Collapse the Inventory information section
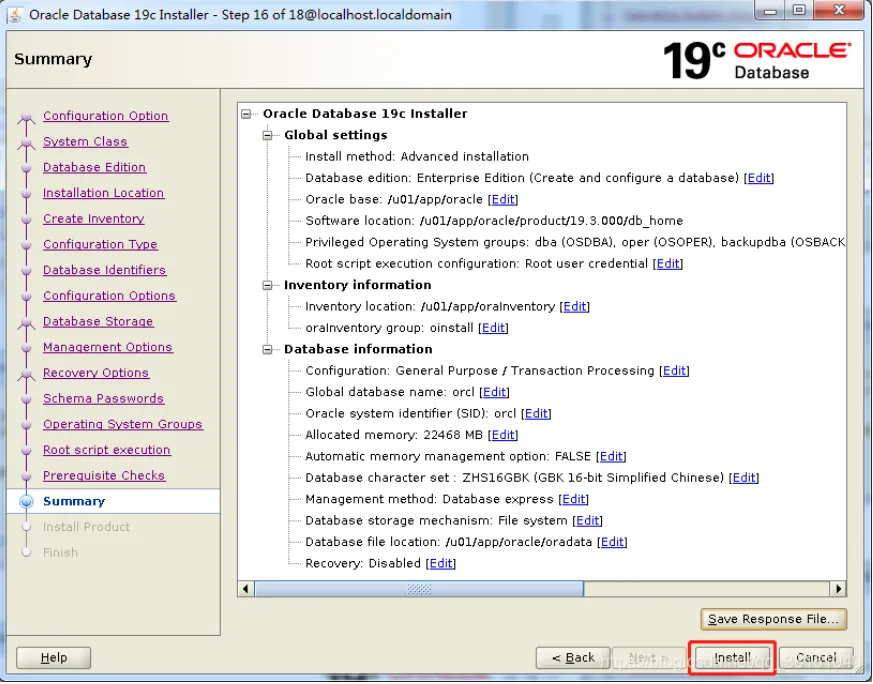The width and height of the screenshot is (873, 684). (268, 285)
